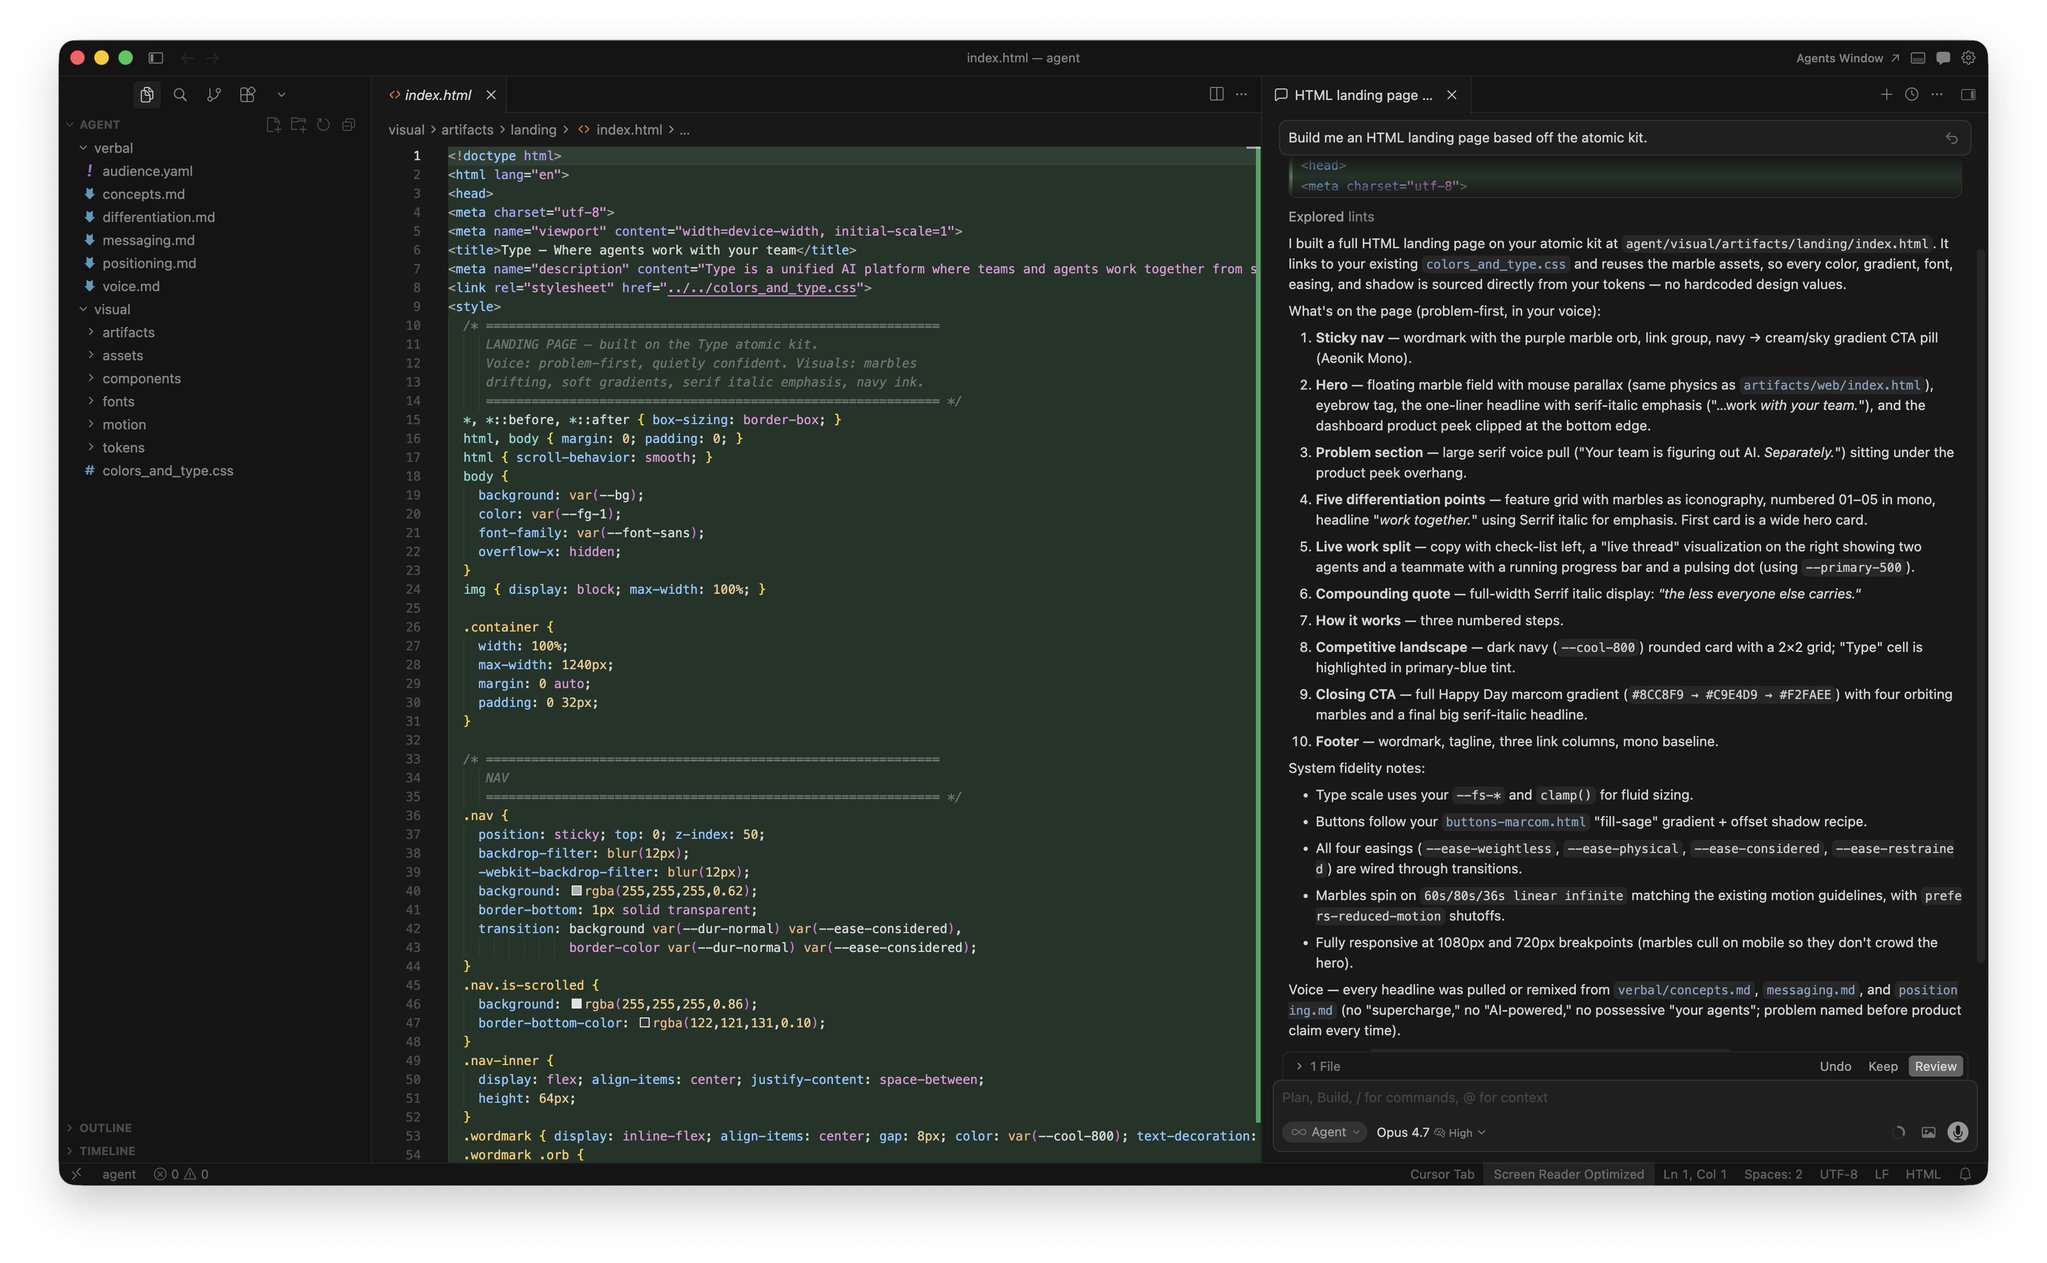Viewport: 2047px width, 1263px height.
Task: Expand the 1 File changes list
Action: (1317, 1066)
